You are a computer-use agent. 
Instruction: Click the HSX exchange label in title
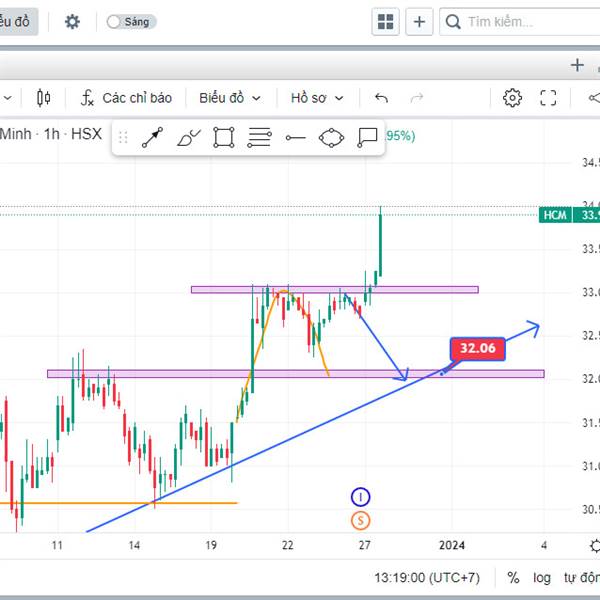coord(86,134)
